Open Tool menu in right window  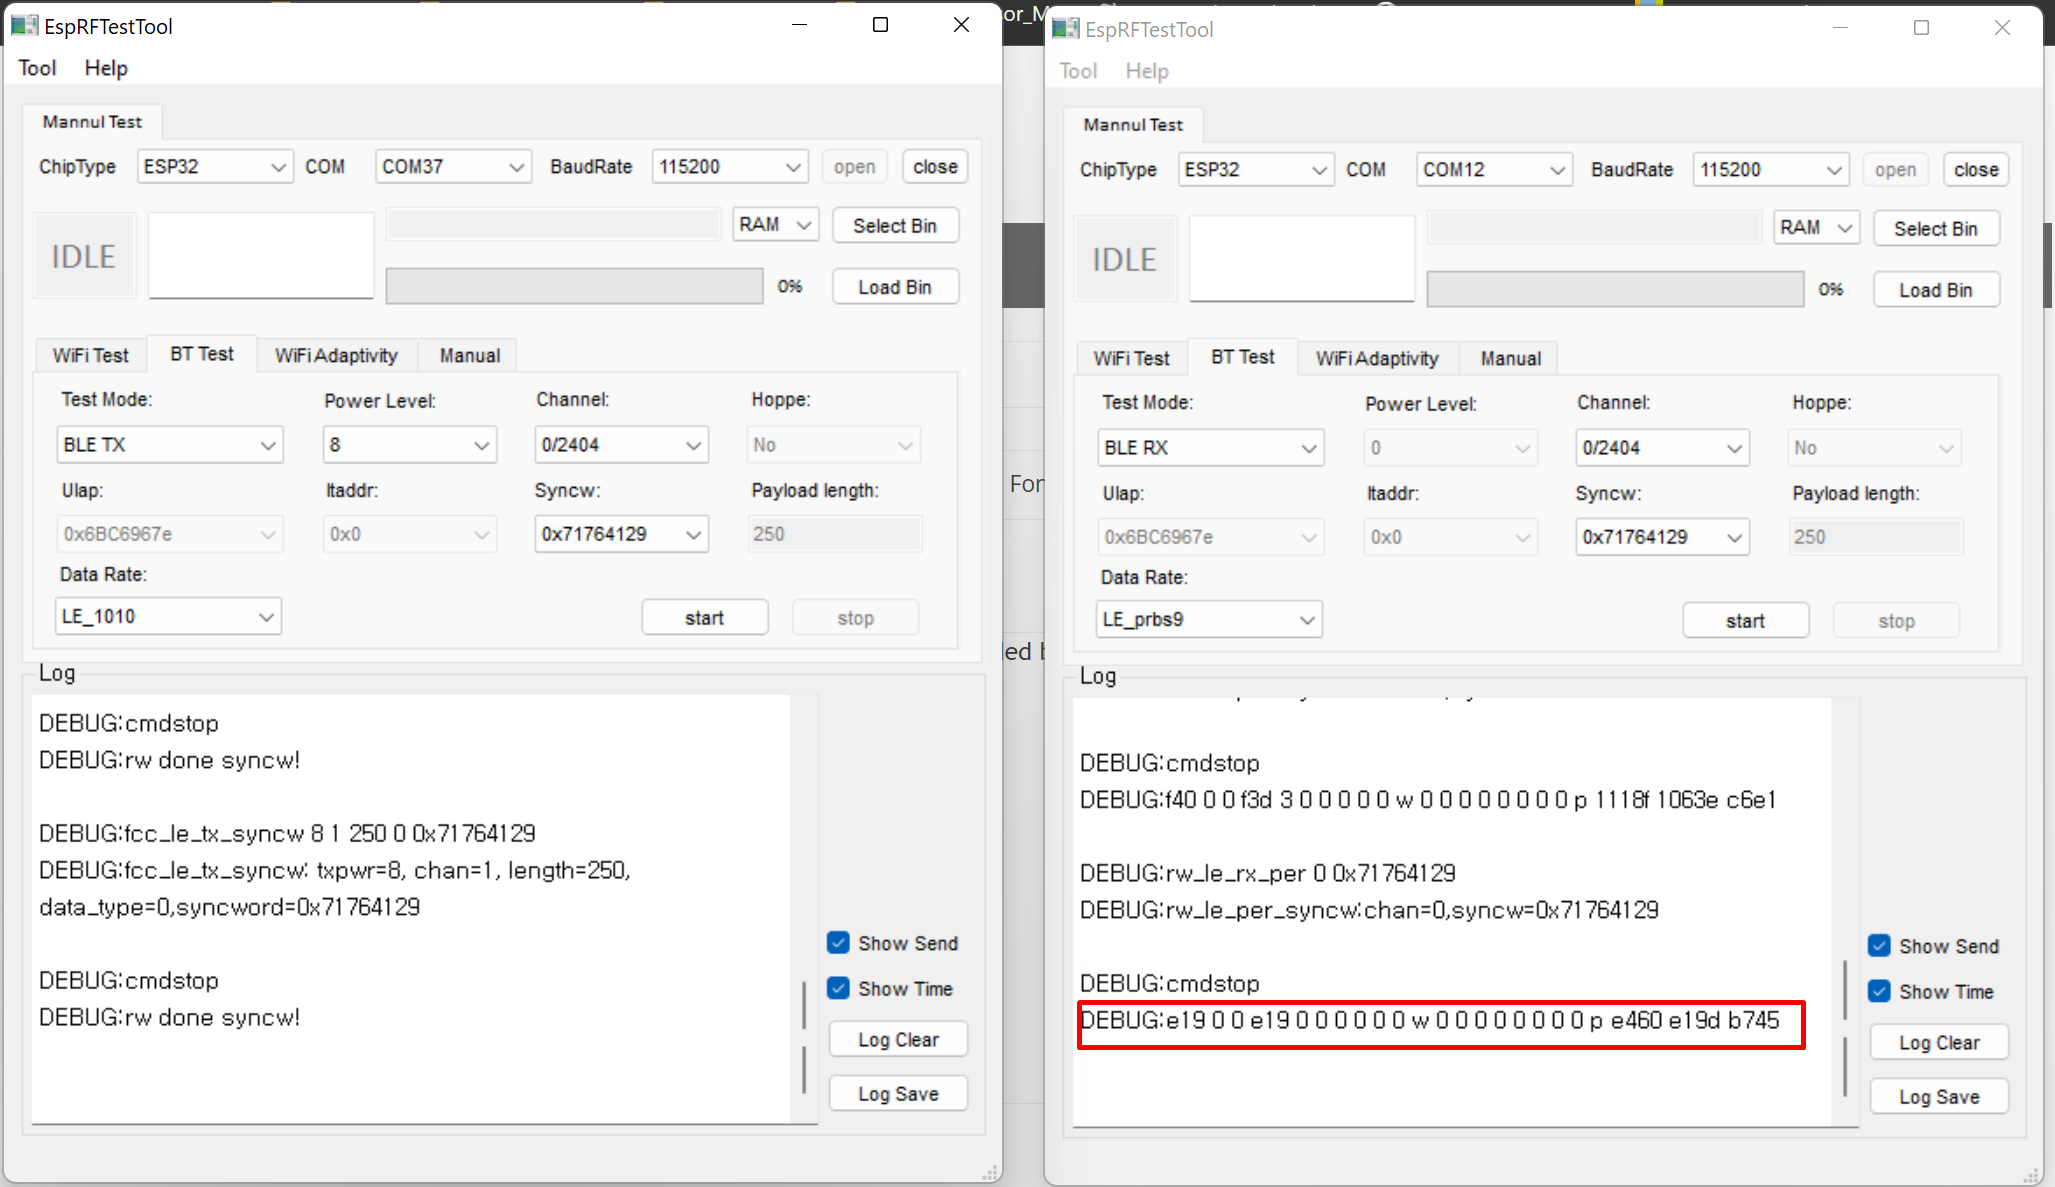coord(1078,71)
